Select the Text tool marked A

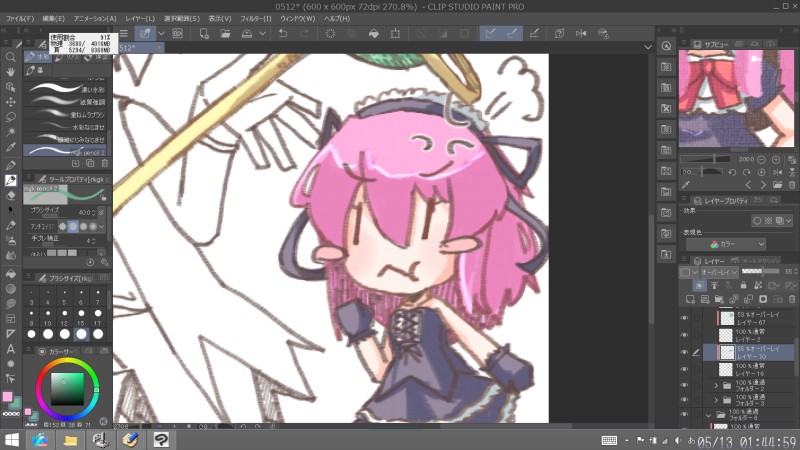[10, 349]
